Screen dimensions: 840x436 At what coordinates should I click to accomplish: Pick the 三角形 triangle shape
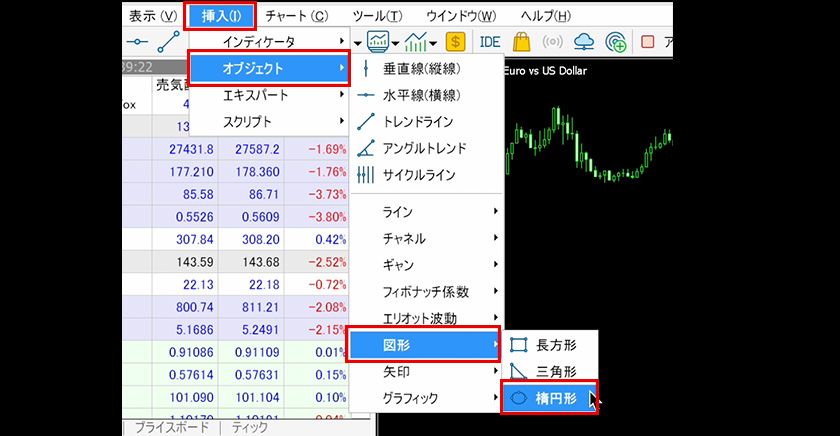click(x=549, y=371)
